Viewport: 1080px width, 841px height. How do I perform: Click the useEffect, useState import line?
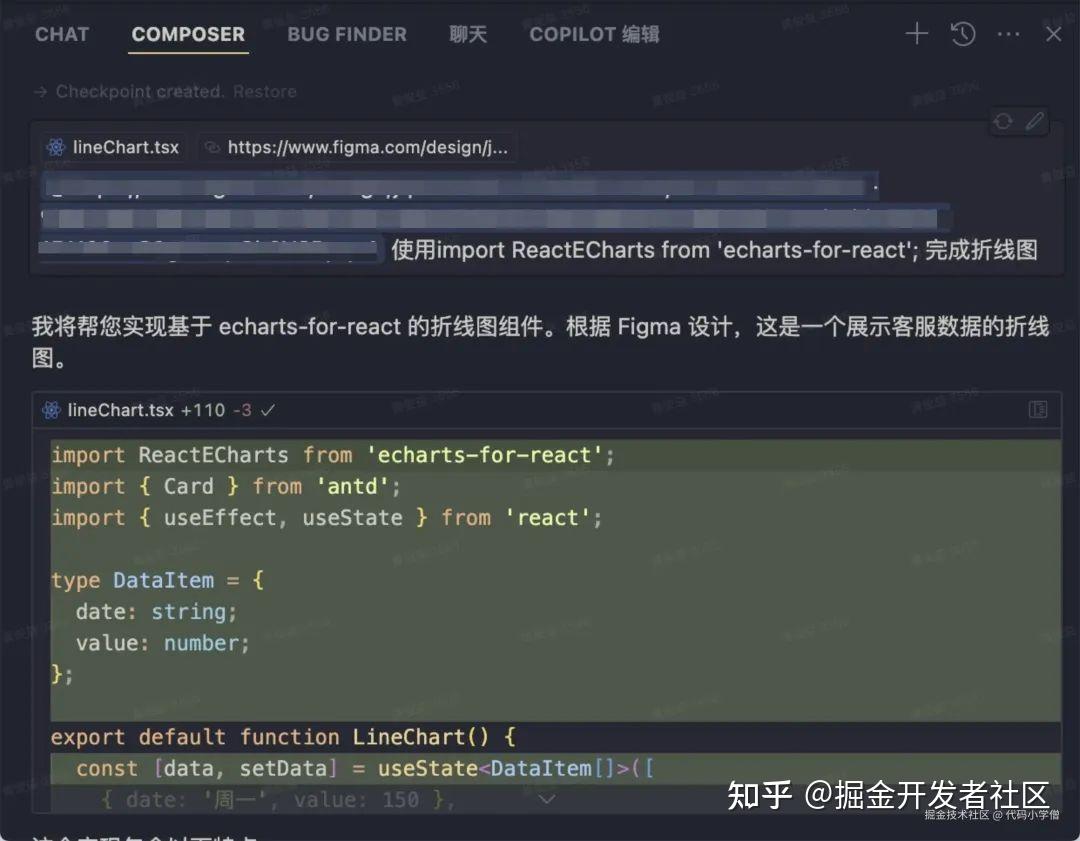coord(326,518)
